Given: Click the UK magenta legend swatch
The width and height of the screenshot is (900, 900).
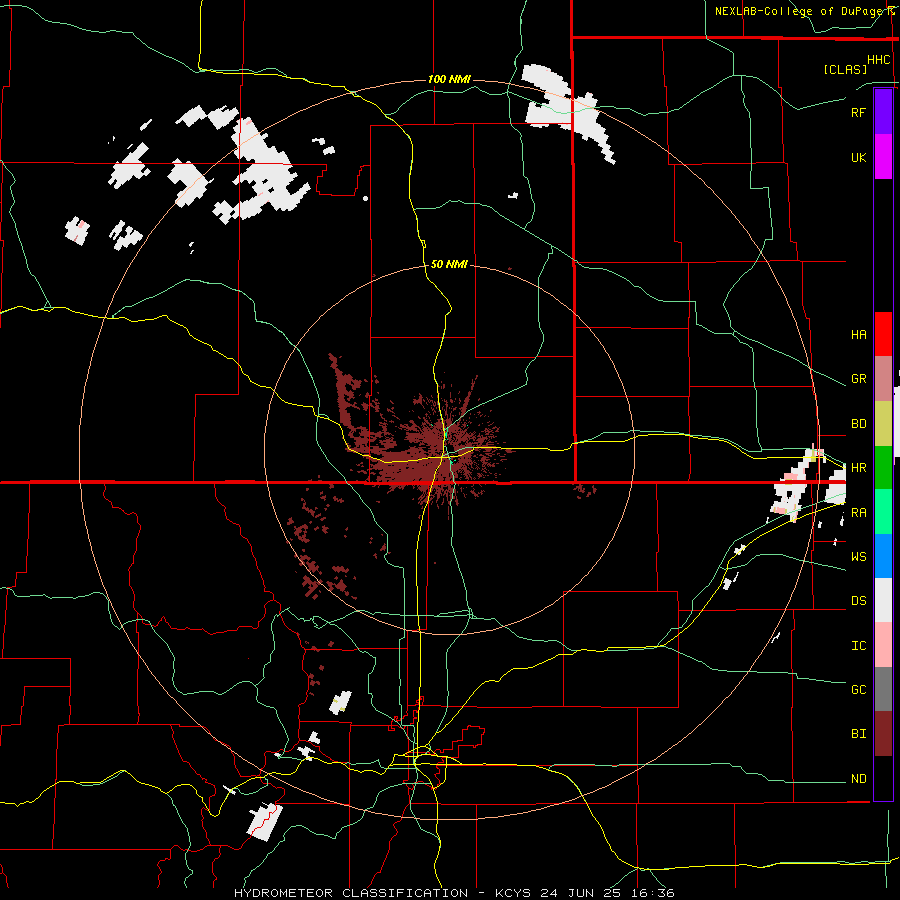Looking at the screenshot, I should tap(883, 157).
